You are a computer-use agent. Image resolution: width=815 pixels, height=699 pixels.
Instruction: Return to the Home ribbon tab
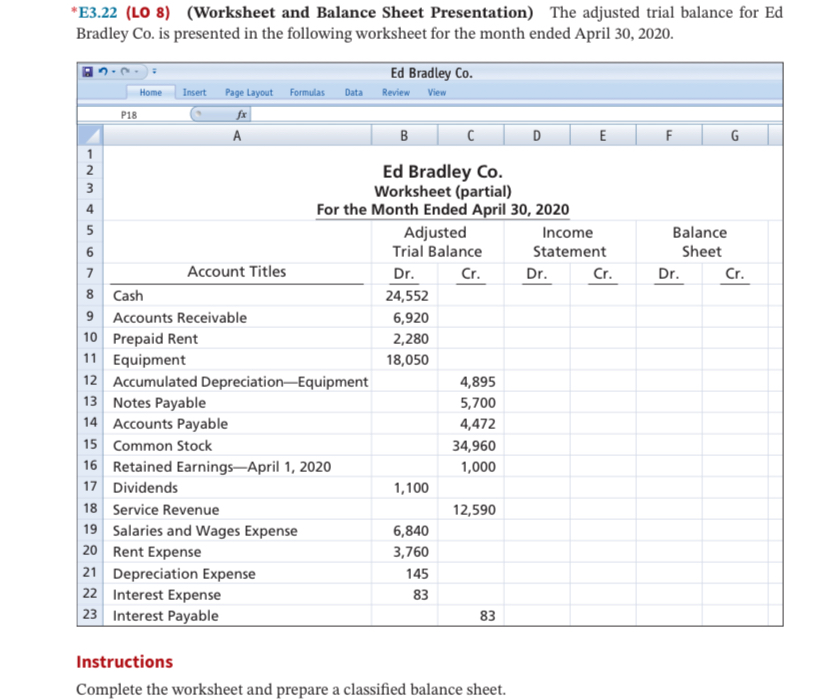coord(150,92)
